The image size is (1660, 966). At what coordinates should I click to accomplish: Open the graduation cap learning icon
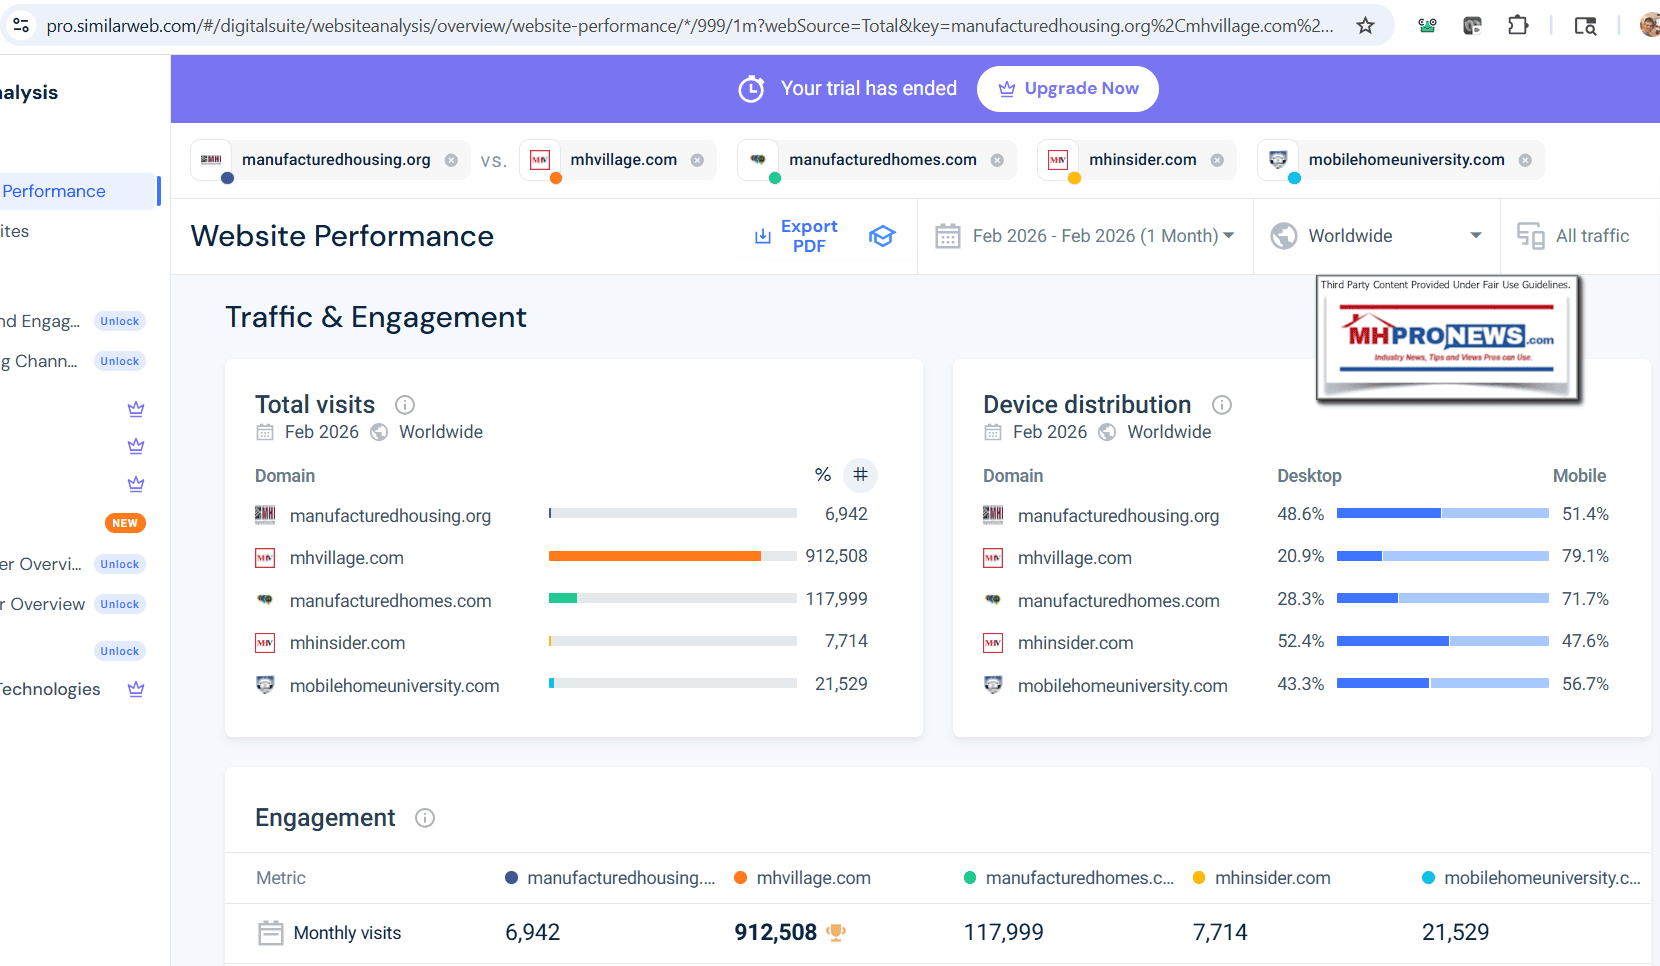(x=882, y=236)
